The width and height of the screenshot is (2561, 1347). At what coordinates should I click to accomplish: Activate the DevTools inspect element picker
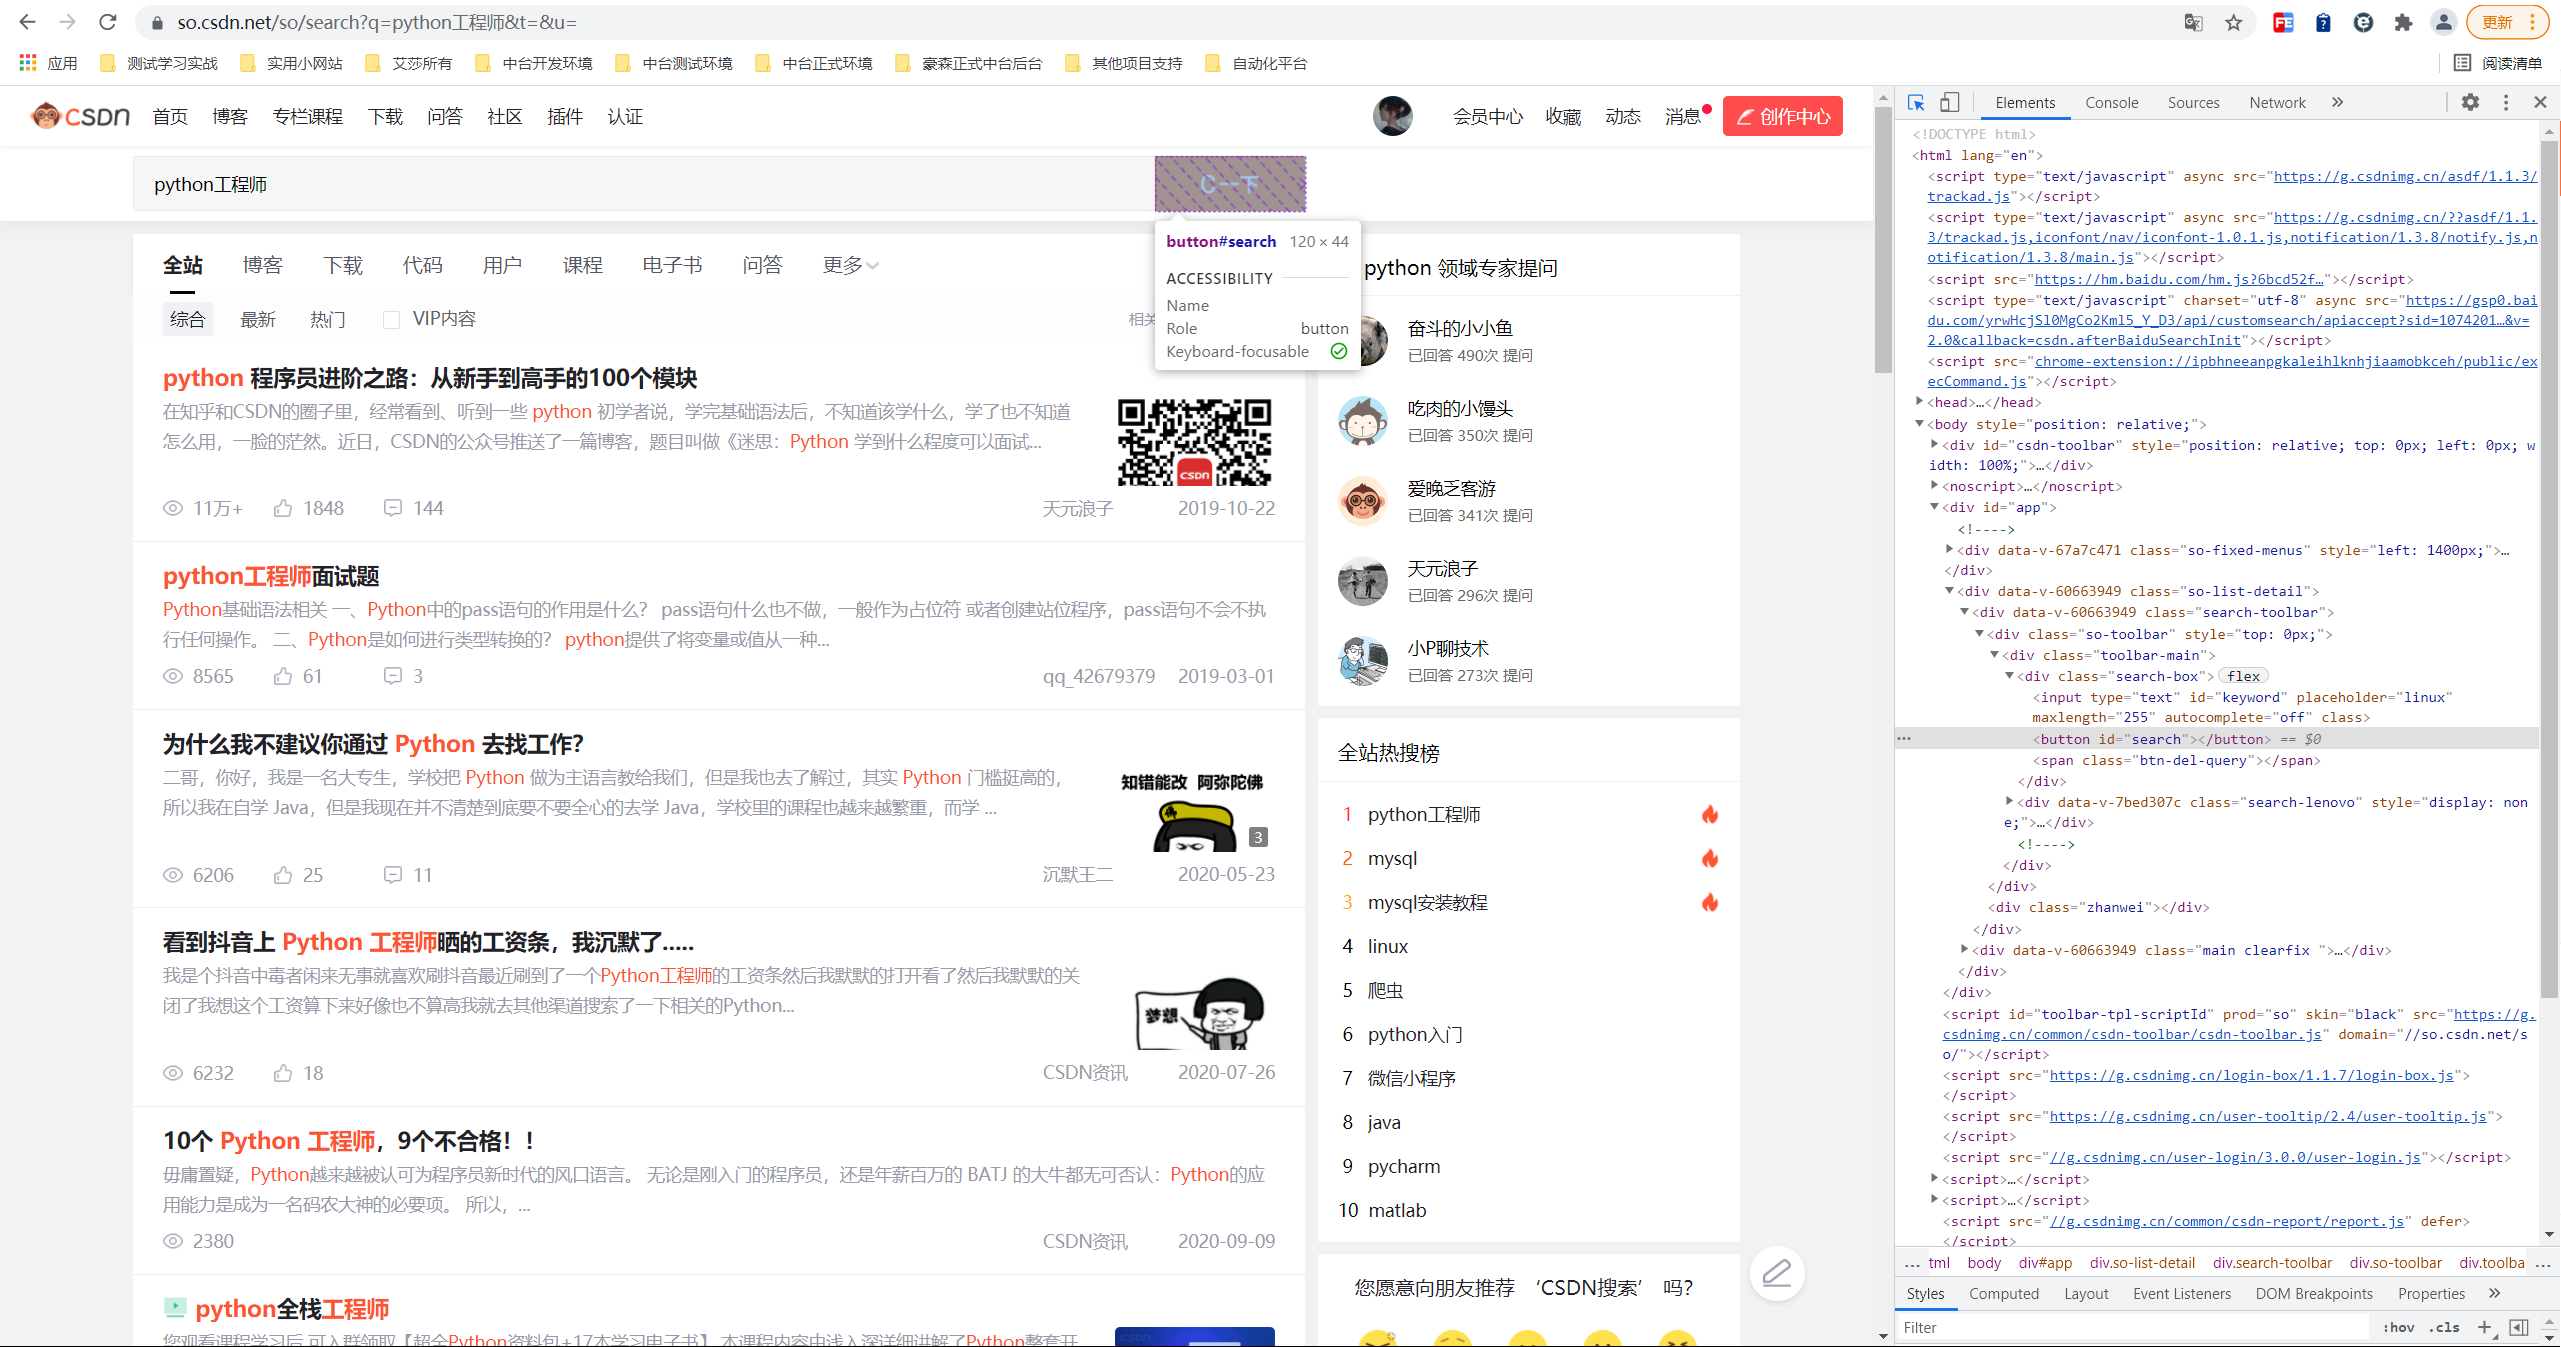click(x=1916, y=101)
